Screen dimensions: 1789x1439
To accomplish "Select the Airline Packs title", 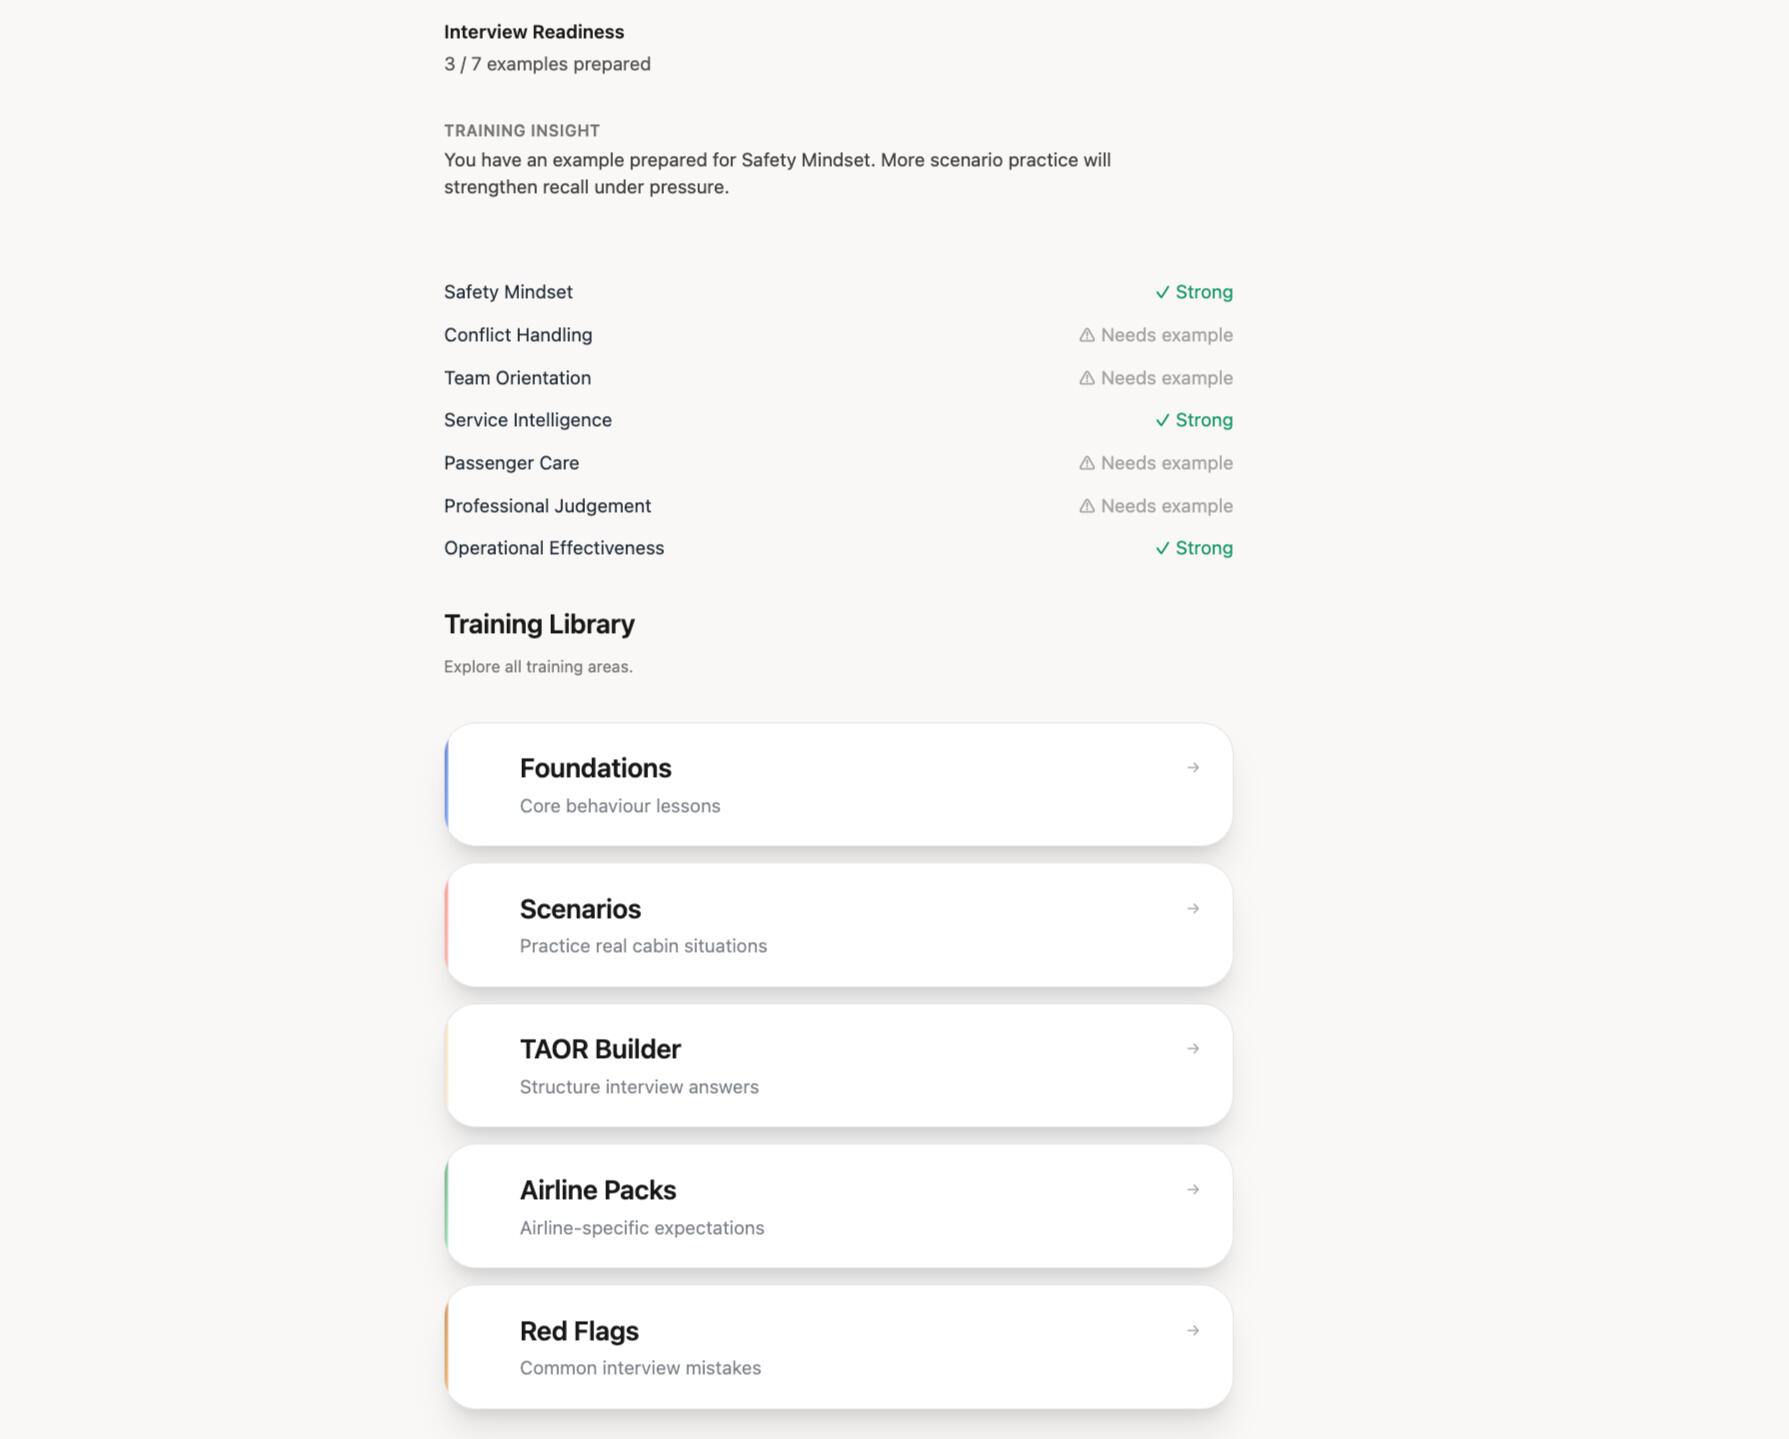I will click(598, 1190).
